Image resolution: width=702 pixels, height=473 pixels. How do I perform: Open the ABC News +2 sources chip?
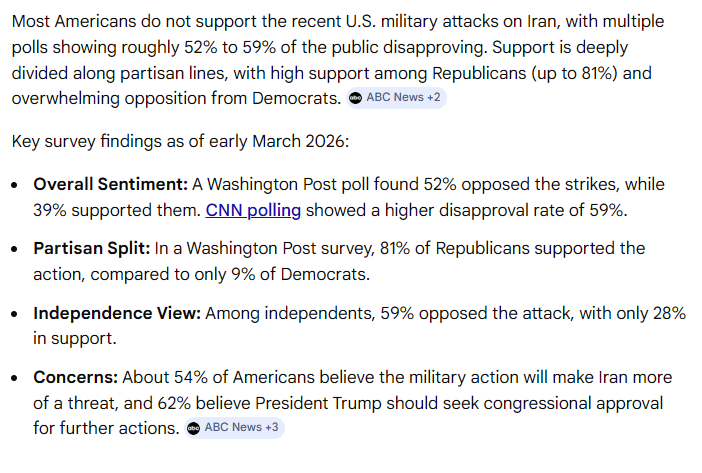pos(396,98)
